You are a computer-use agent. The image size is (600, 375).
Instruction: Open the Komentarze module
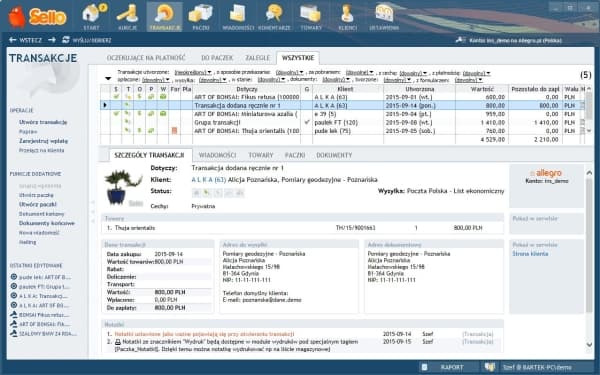(274, 17)
